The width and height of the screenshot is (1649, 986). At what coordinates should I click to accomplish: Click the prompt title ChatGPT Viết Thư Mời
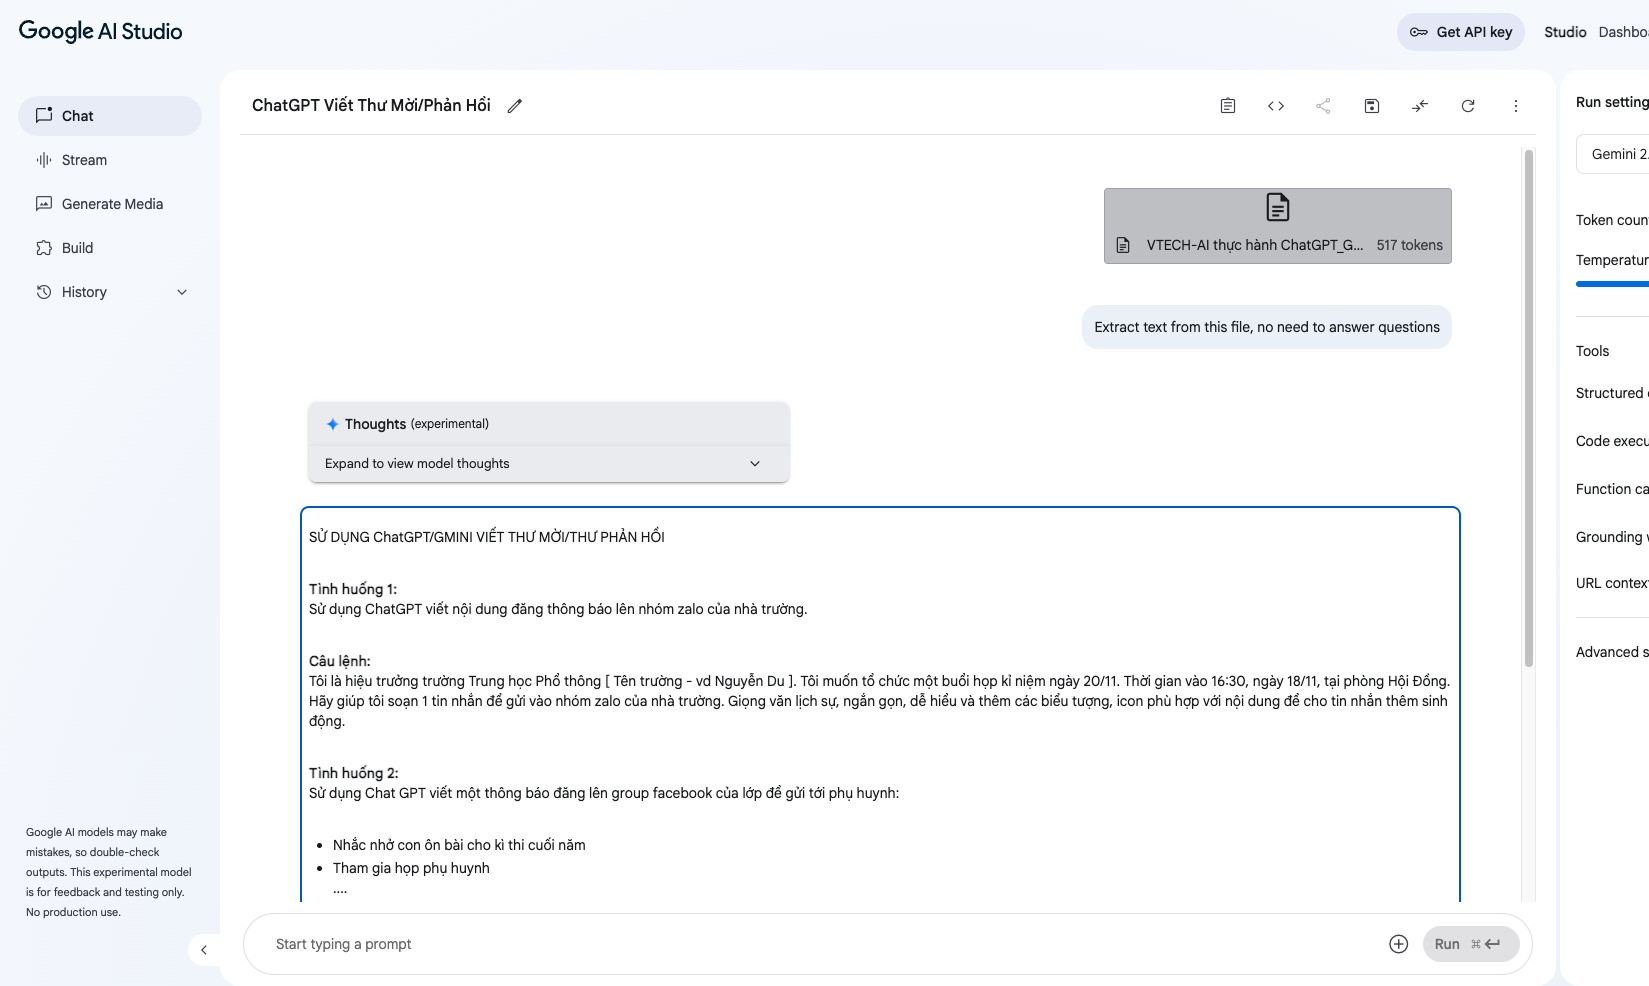pyautogui.click(x=371, y=105)
